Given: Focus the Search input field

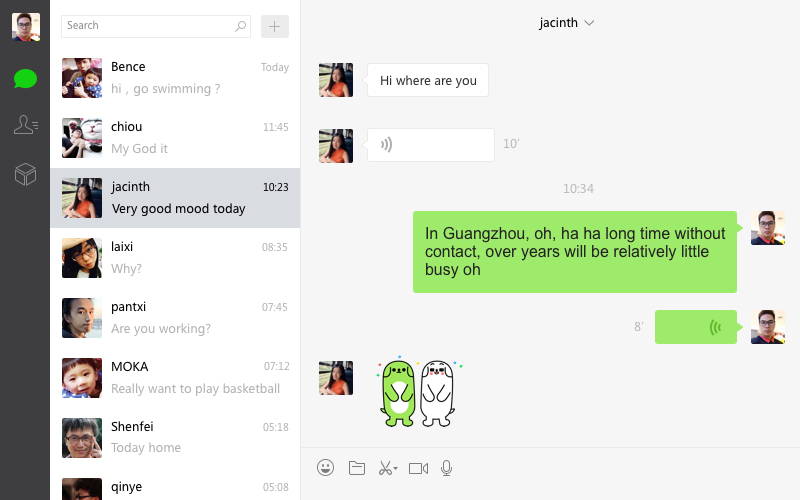Looking at the screenshot, I should 156,26.
